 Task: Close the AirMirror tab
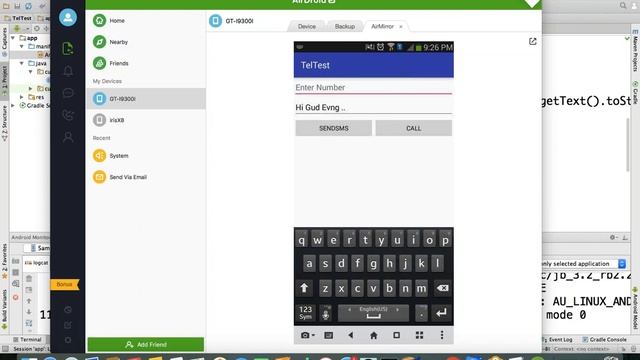pyautogui.click(x=401, y=27)
